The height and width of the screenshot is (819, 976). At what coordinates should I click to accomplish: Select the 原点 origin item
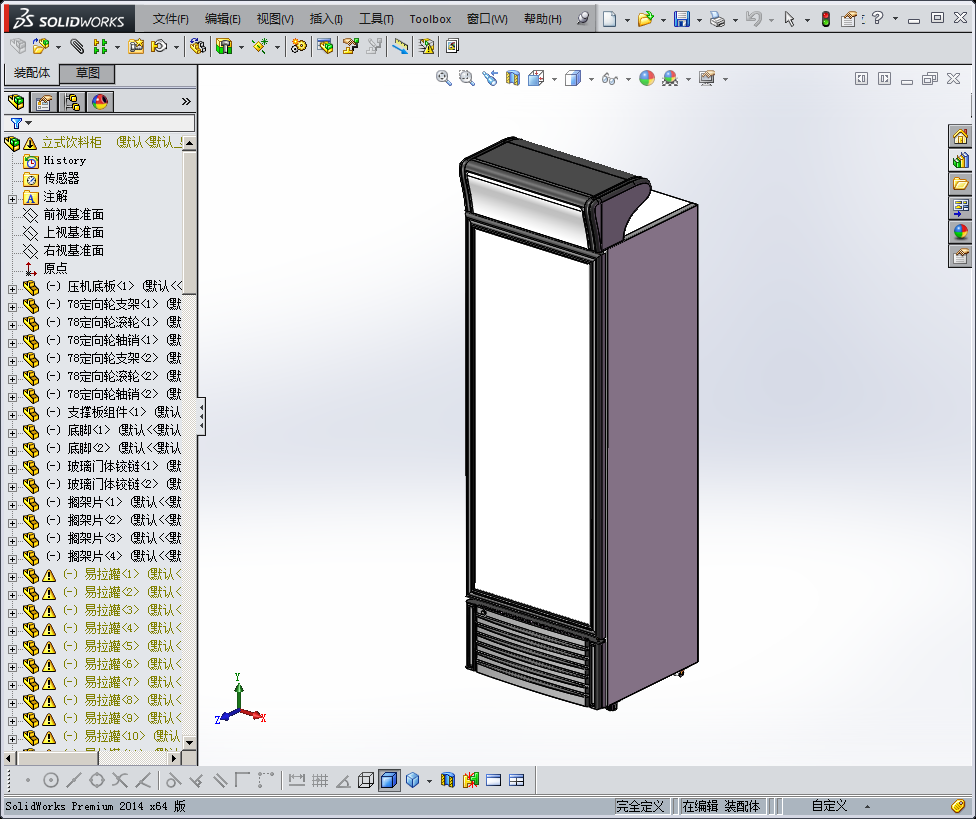55,268
